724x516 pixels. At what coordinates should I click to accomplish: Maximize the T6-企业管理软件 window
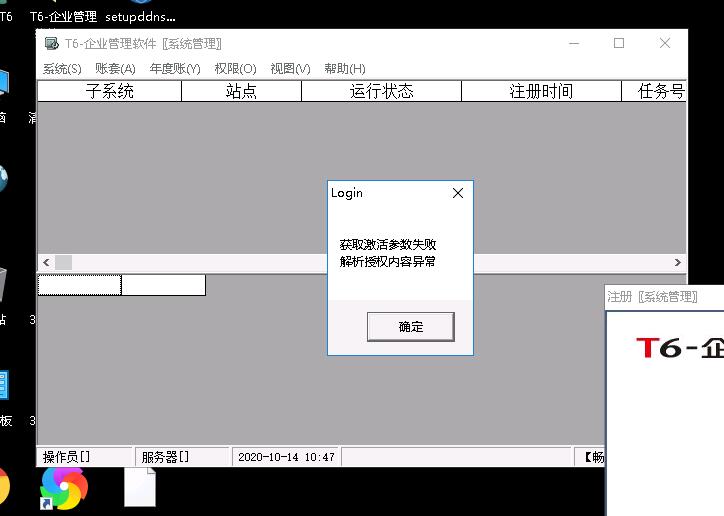pos(619,43)
